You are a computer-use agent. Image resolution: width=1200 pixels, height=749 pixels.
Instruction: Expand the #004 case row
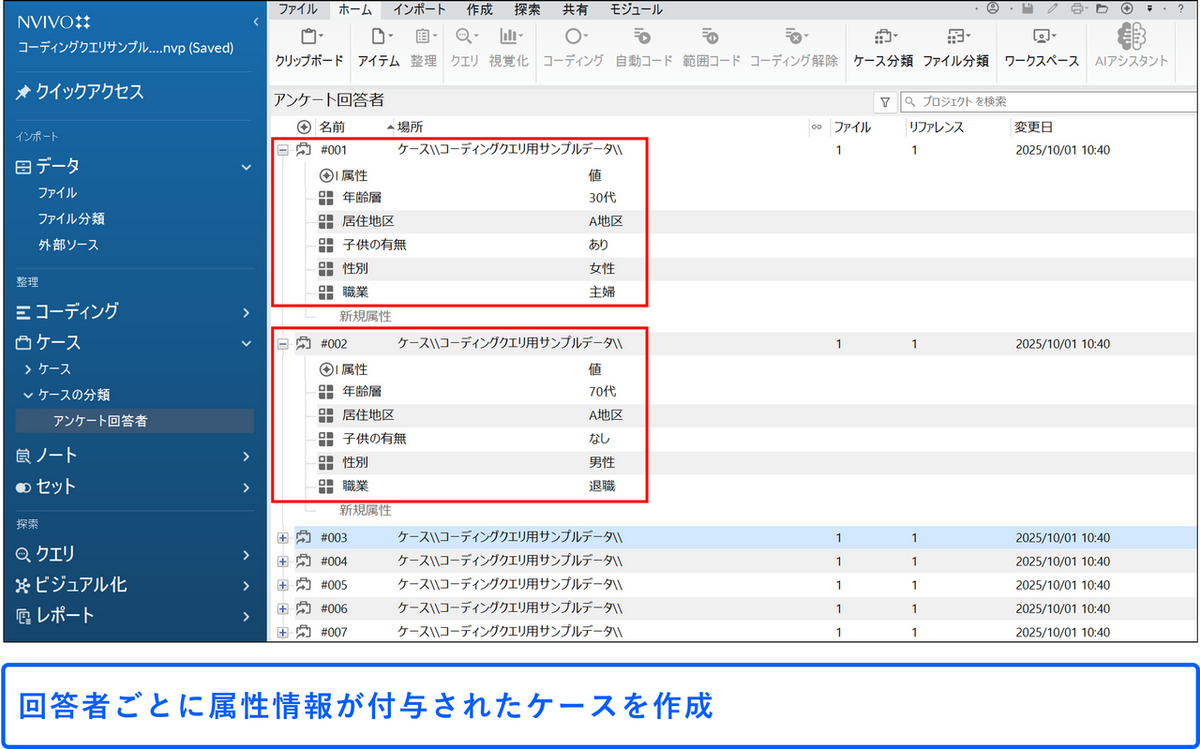point(282,562)
